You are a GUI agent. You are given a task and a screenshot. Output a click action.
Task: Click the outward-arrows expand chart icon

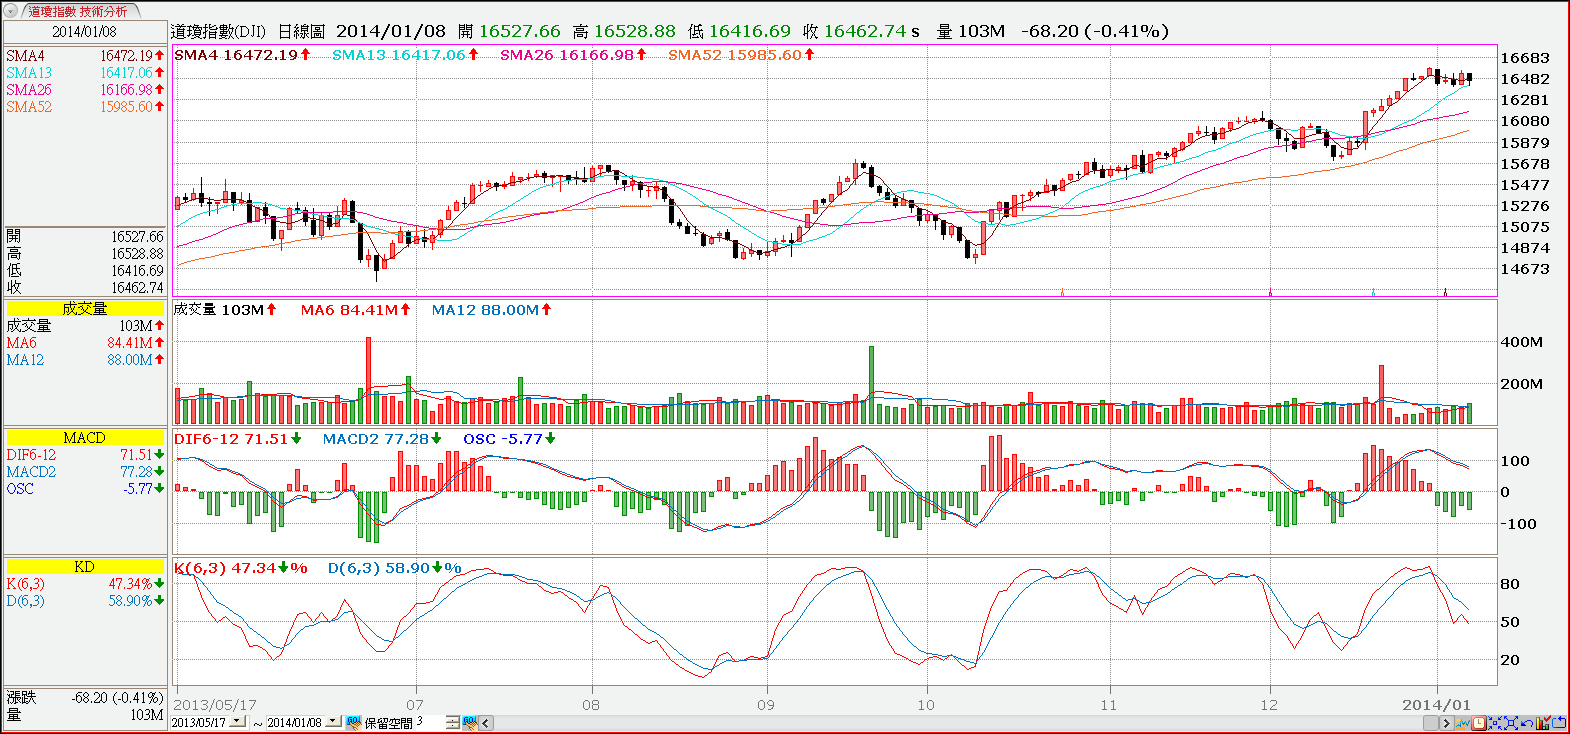coord(1511,723)
